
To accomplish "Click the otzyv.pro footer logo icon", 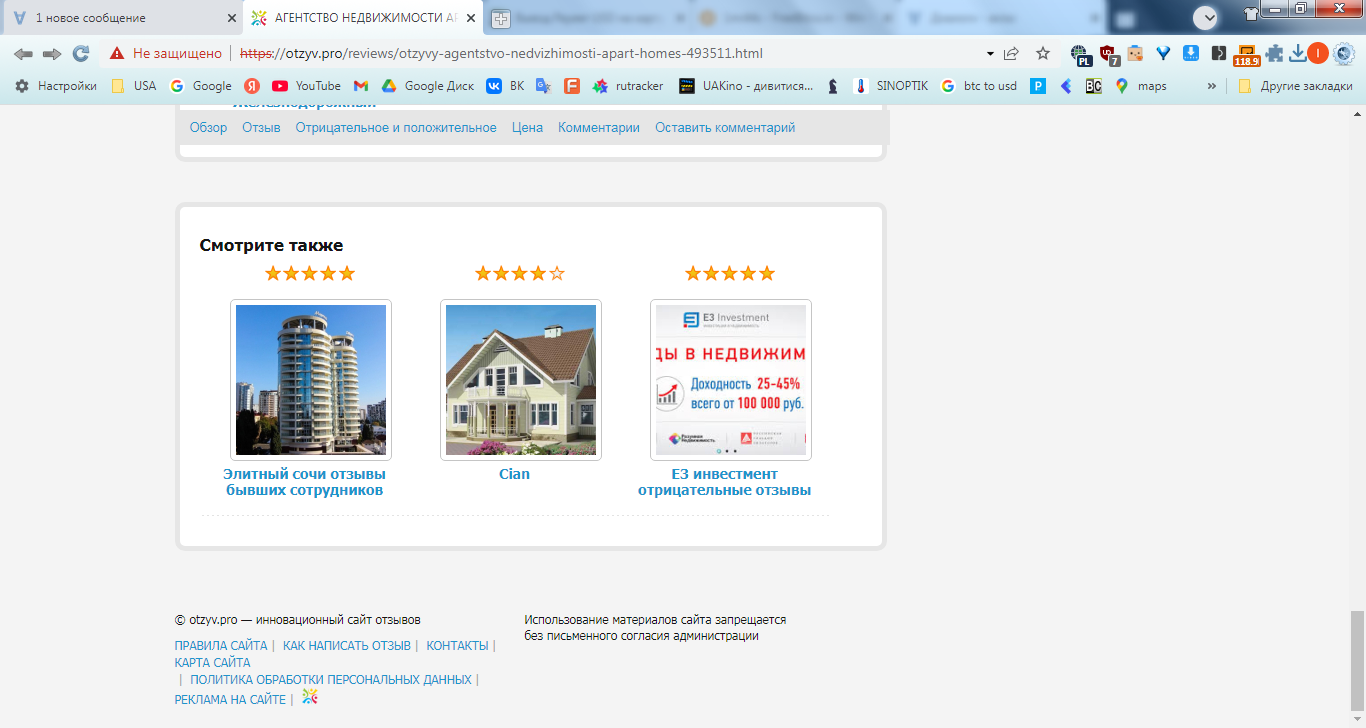I will [310, 696].
